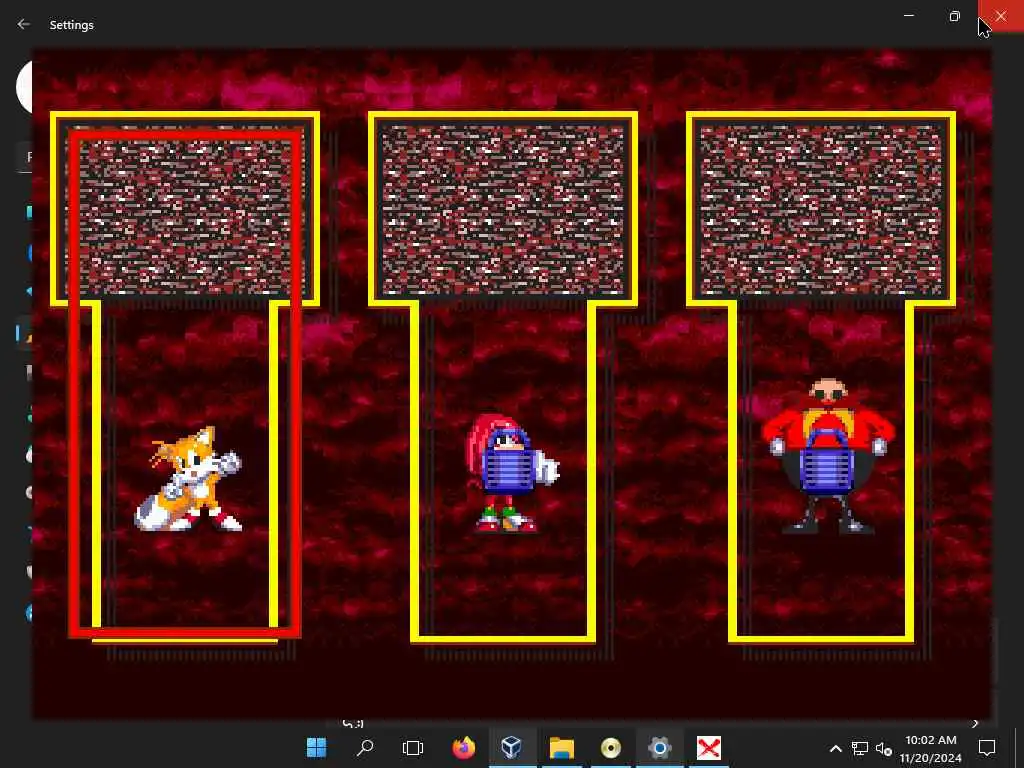The width and height of the screenshot is (1024, 768).
Task: Open the Windows Start menu
Action: 317,747
